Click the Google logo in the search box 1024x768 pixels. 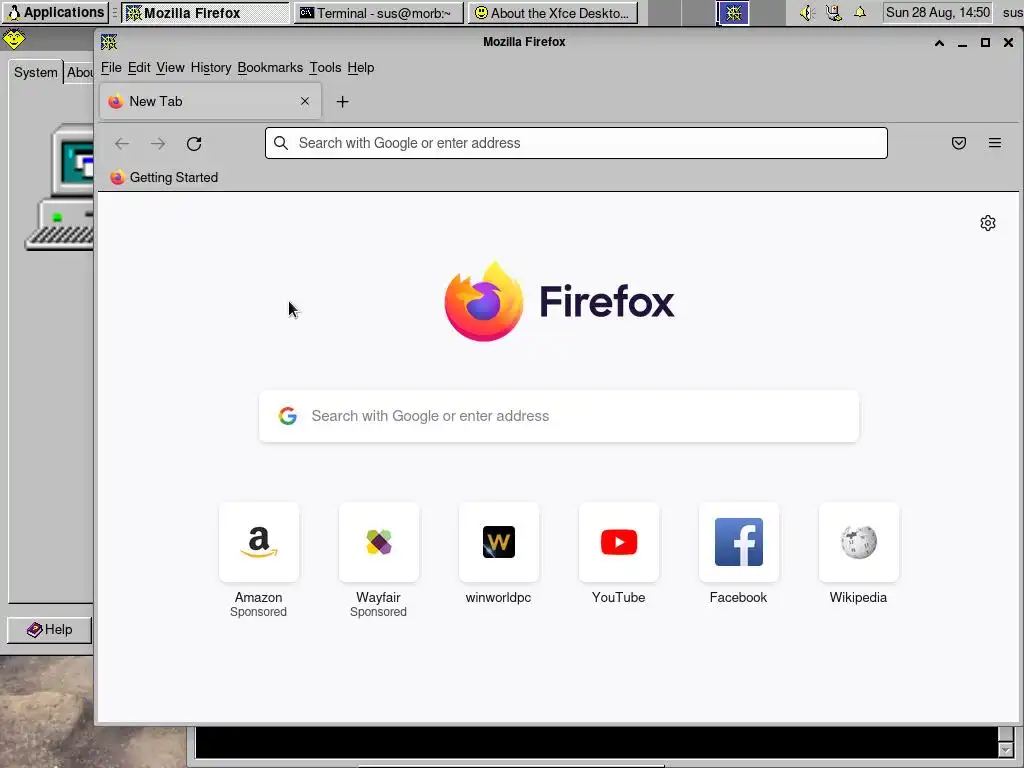288,416
